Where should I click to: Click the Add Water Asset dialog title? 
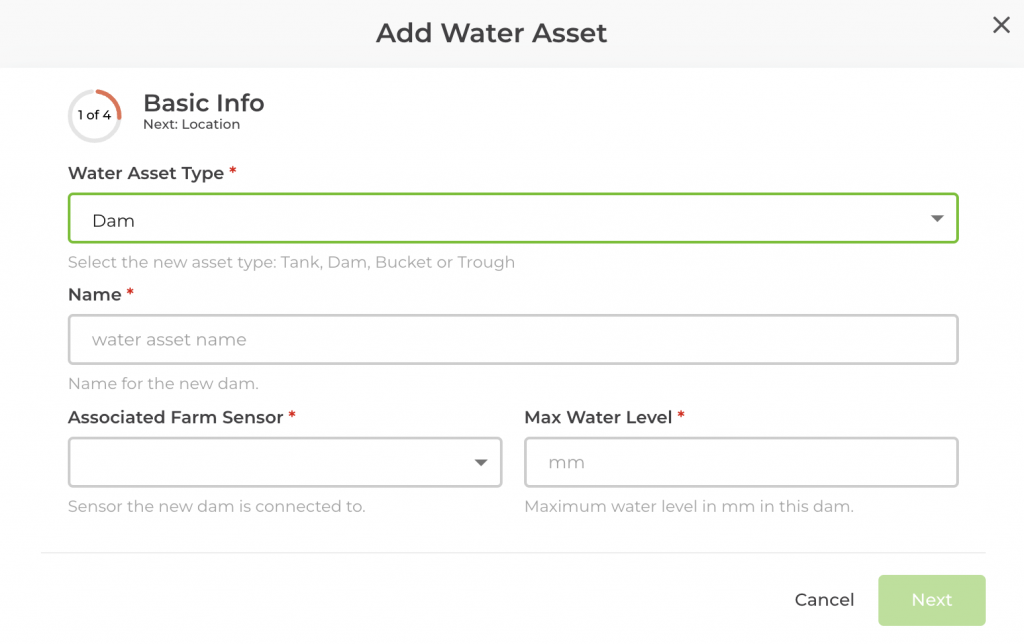pyautogui.click(x=492, y=33)
